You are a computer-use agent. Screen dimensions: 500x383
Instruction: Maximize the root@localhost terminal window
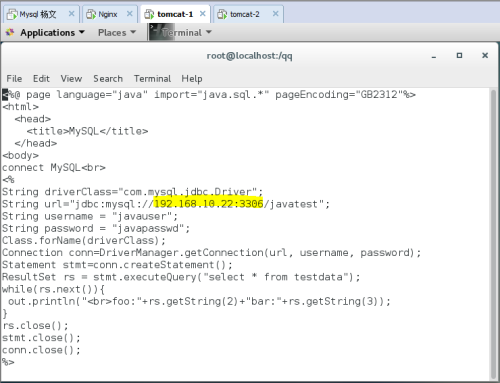coord(459,55)
